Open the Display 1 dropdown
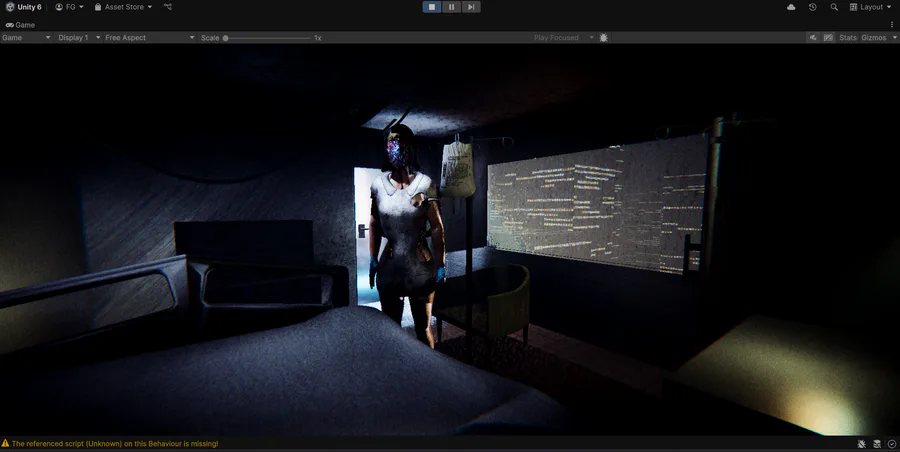Screen dimensions: 900x452 pos(79,37)
